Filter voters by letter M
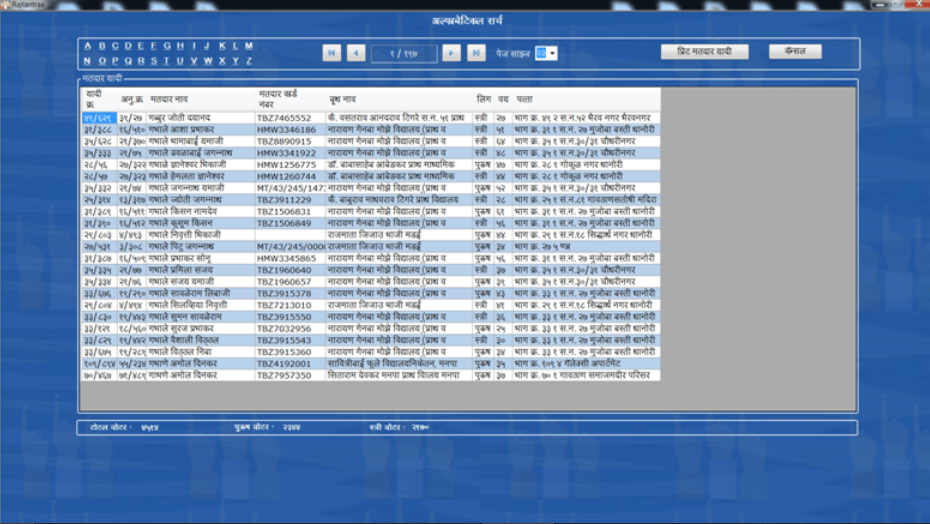 pos(248,46)
